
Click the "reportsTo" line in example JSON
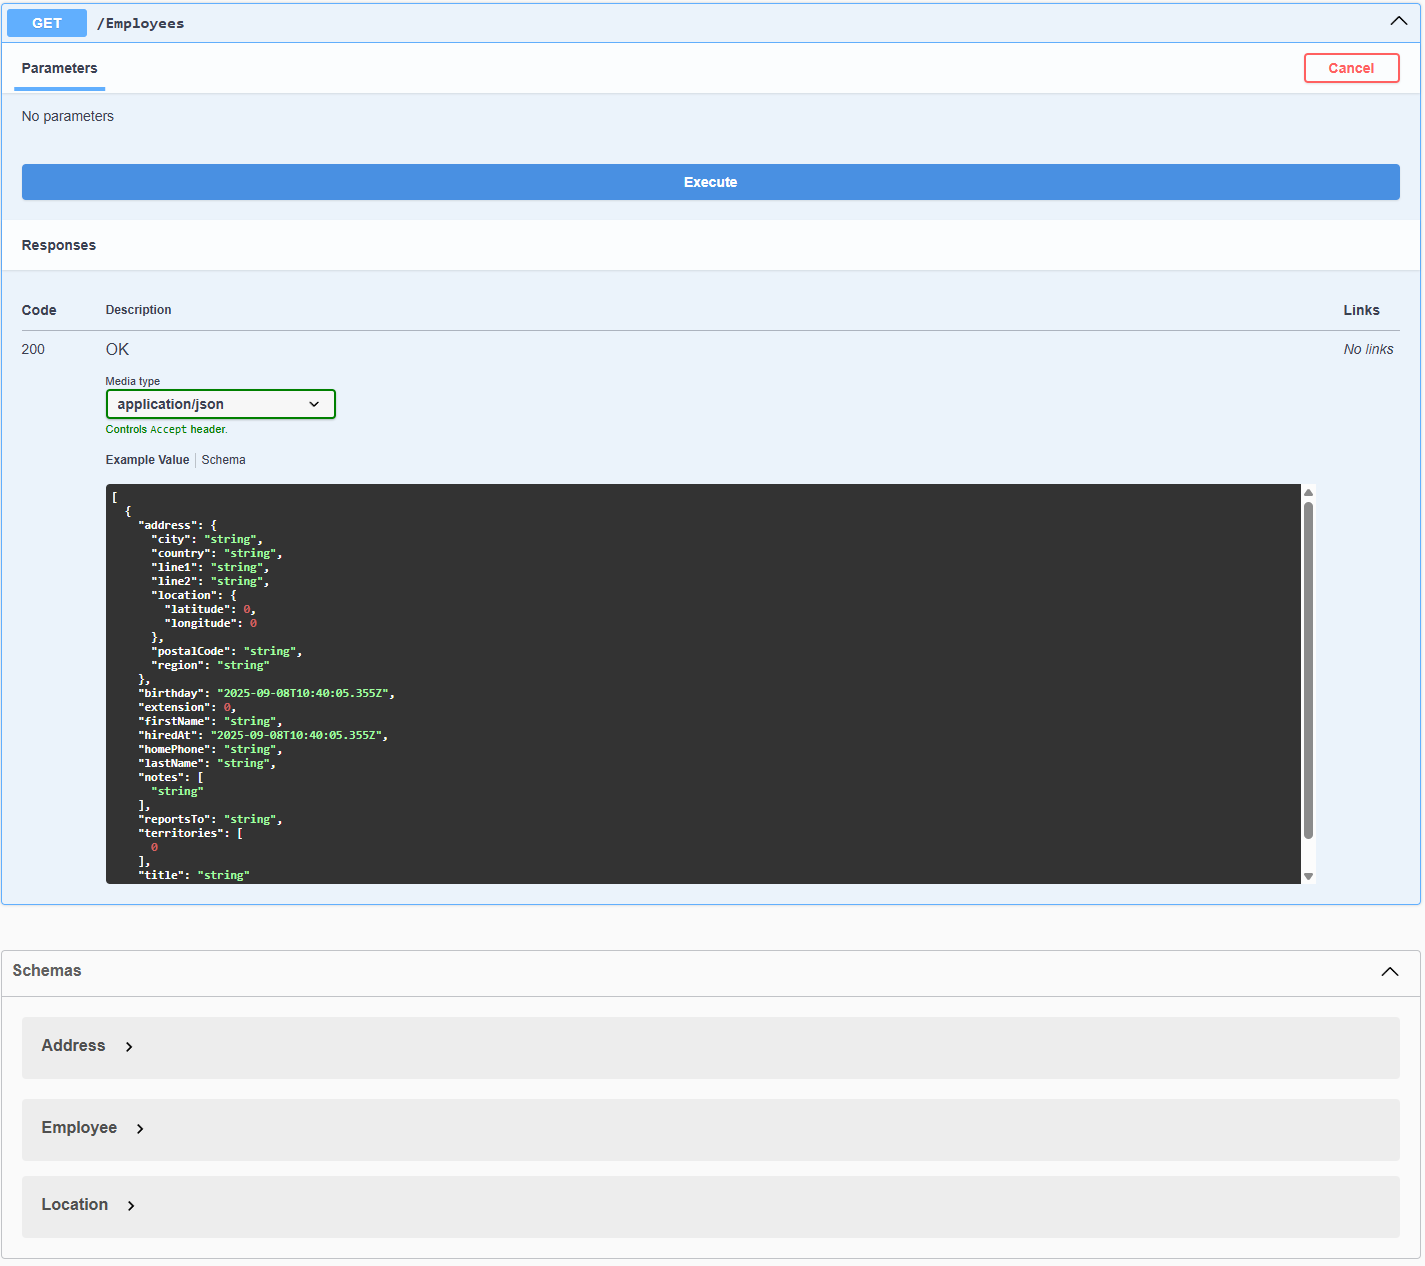pyautogui.click(x=210, y=819)
